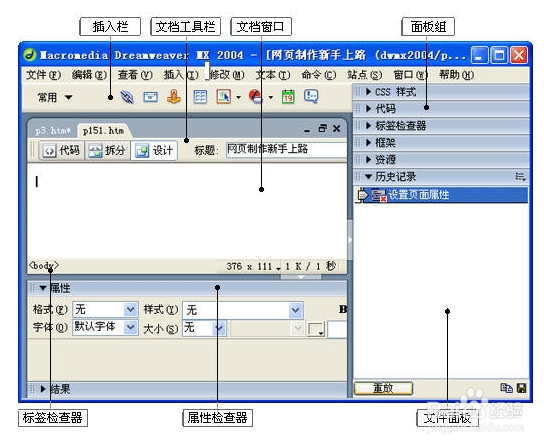Close the p151.htm document window

pos(337,129)
